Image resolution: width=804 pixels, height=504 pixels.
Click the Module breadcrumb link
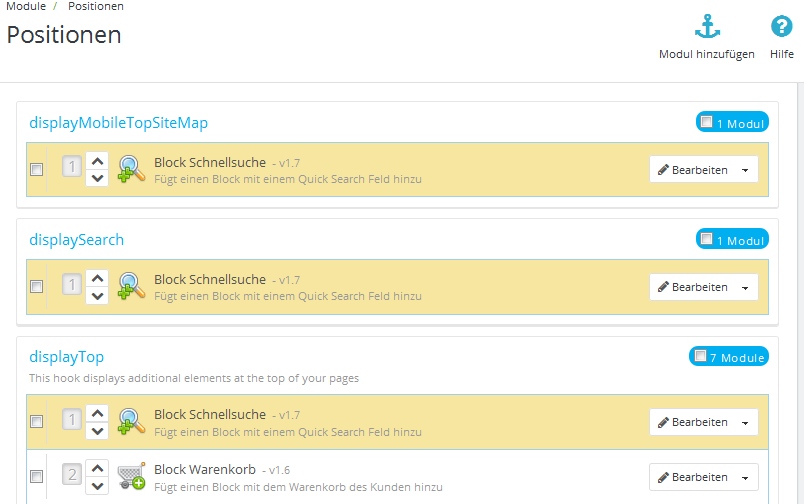(x=25, y=6)
